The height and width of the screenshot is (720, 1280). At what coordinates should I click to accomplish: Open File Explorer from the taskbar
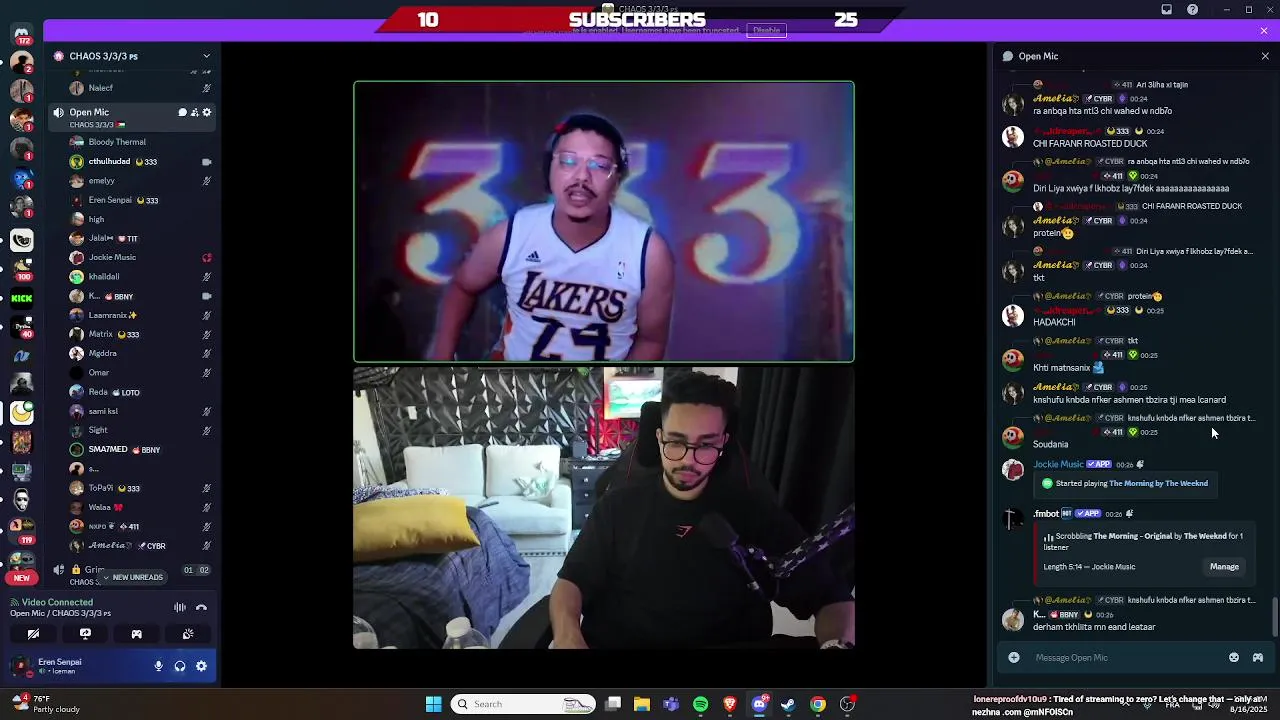[x=641, y=704]
